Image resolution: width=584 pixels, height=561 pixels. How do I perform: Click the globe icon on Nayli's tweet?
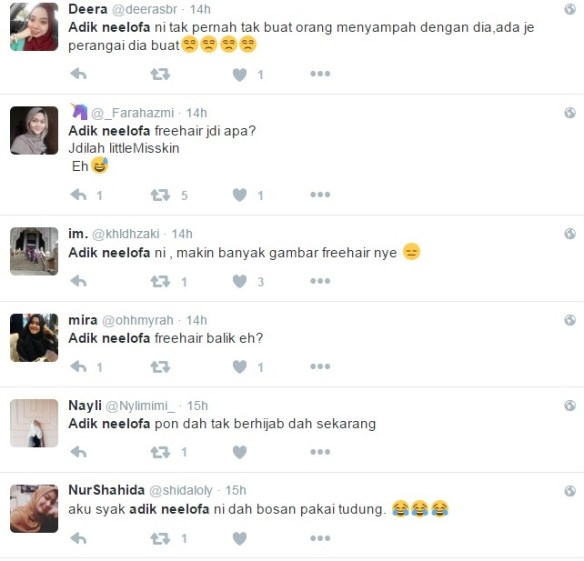tap(570, 405)
